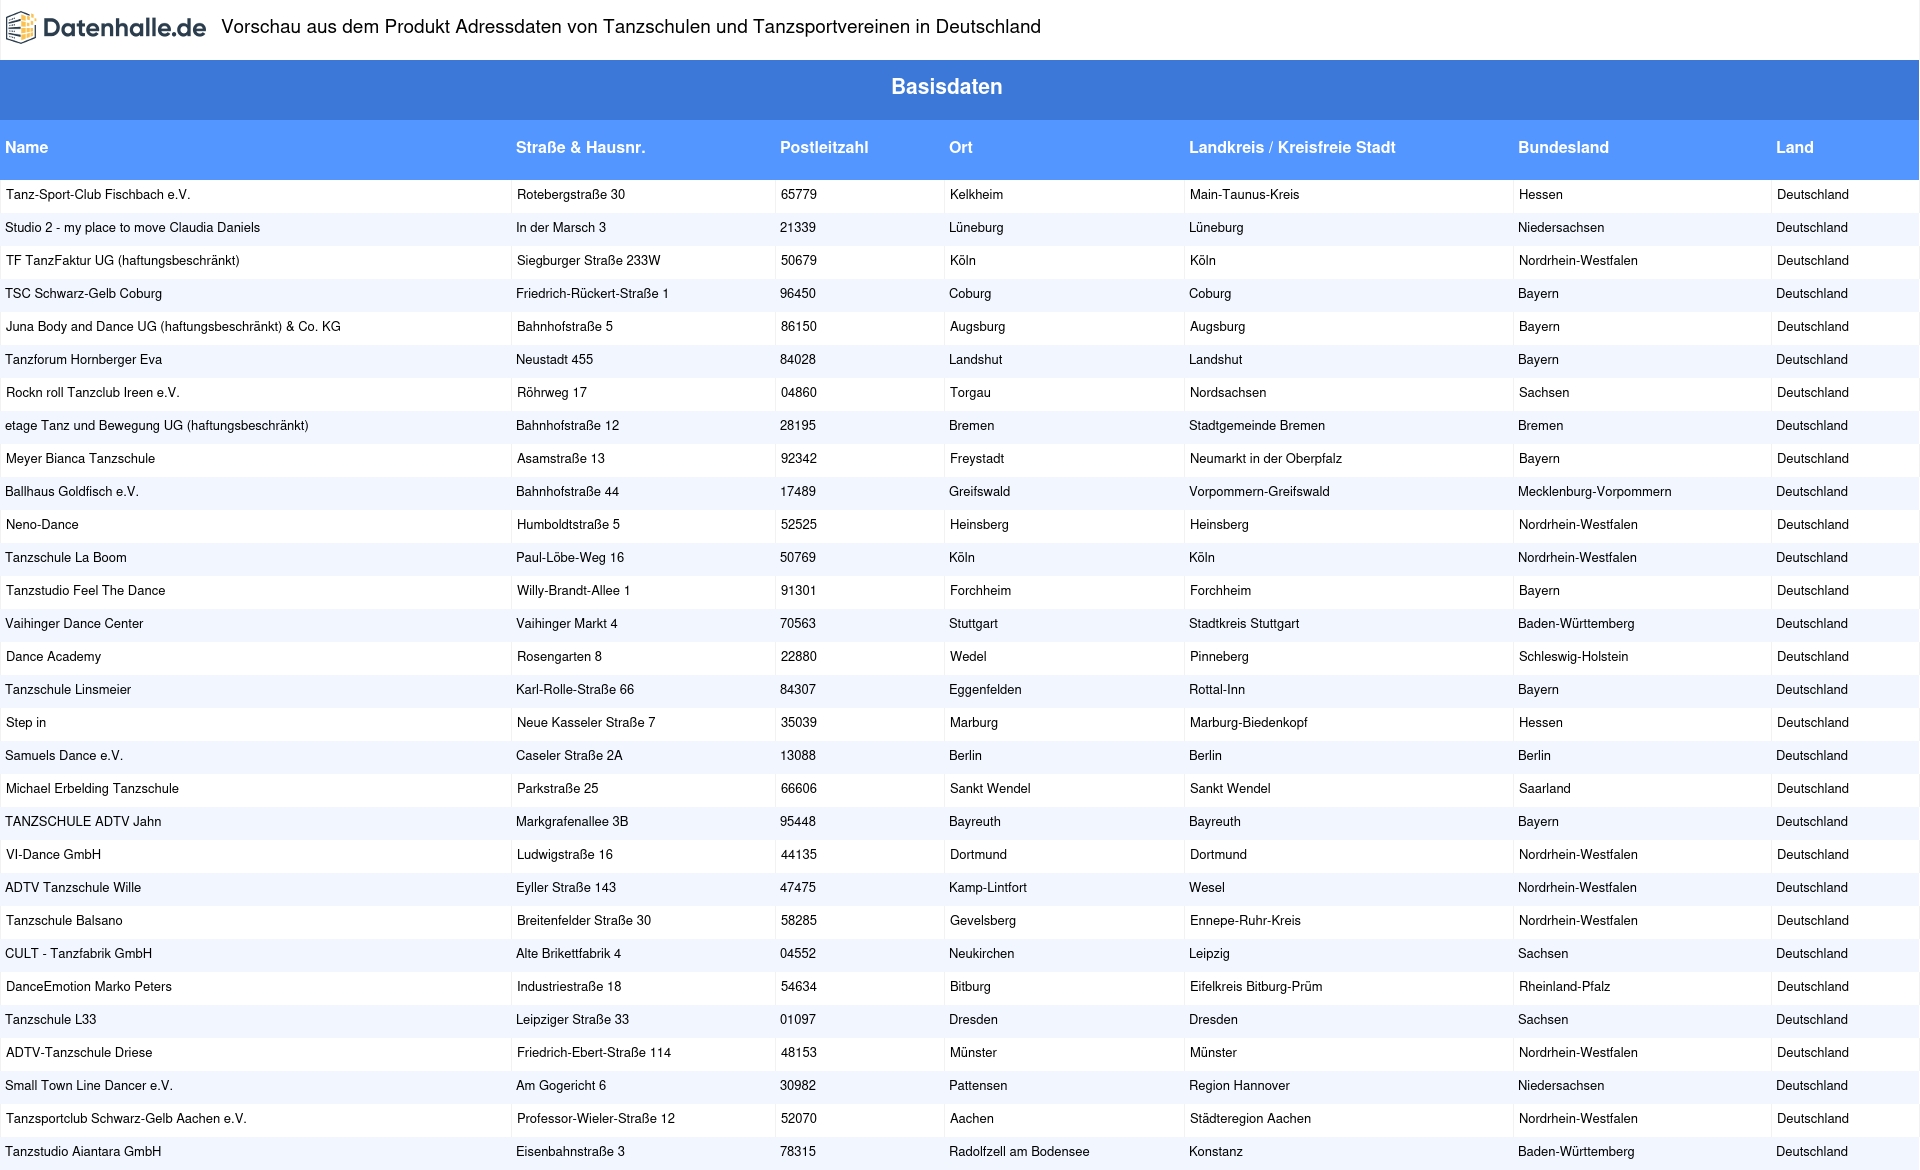Click Meyer Bianca Tanzschule name
Screen dimensions: 1920x1170
80,458
